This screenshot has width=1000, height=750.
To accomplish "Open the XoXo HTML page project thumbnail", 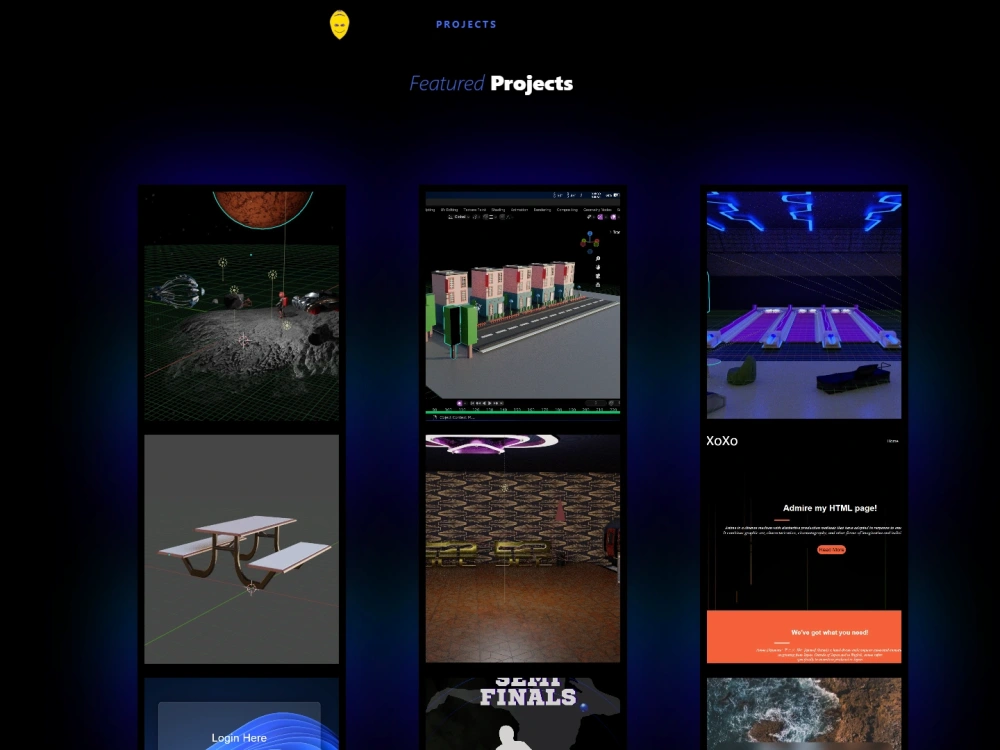I will (804, 548).
